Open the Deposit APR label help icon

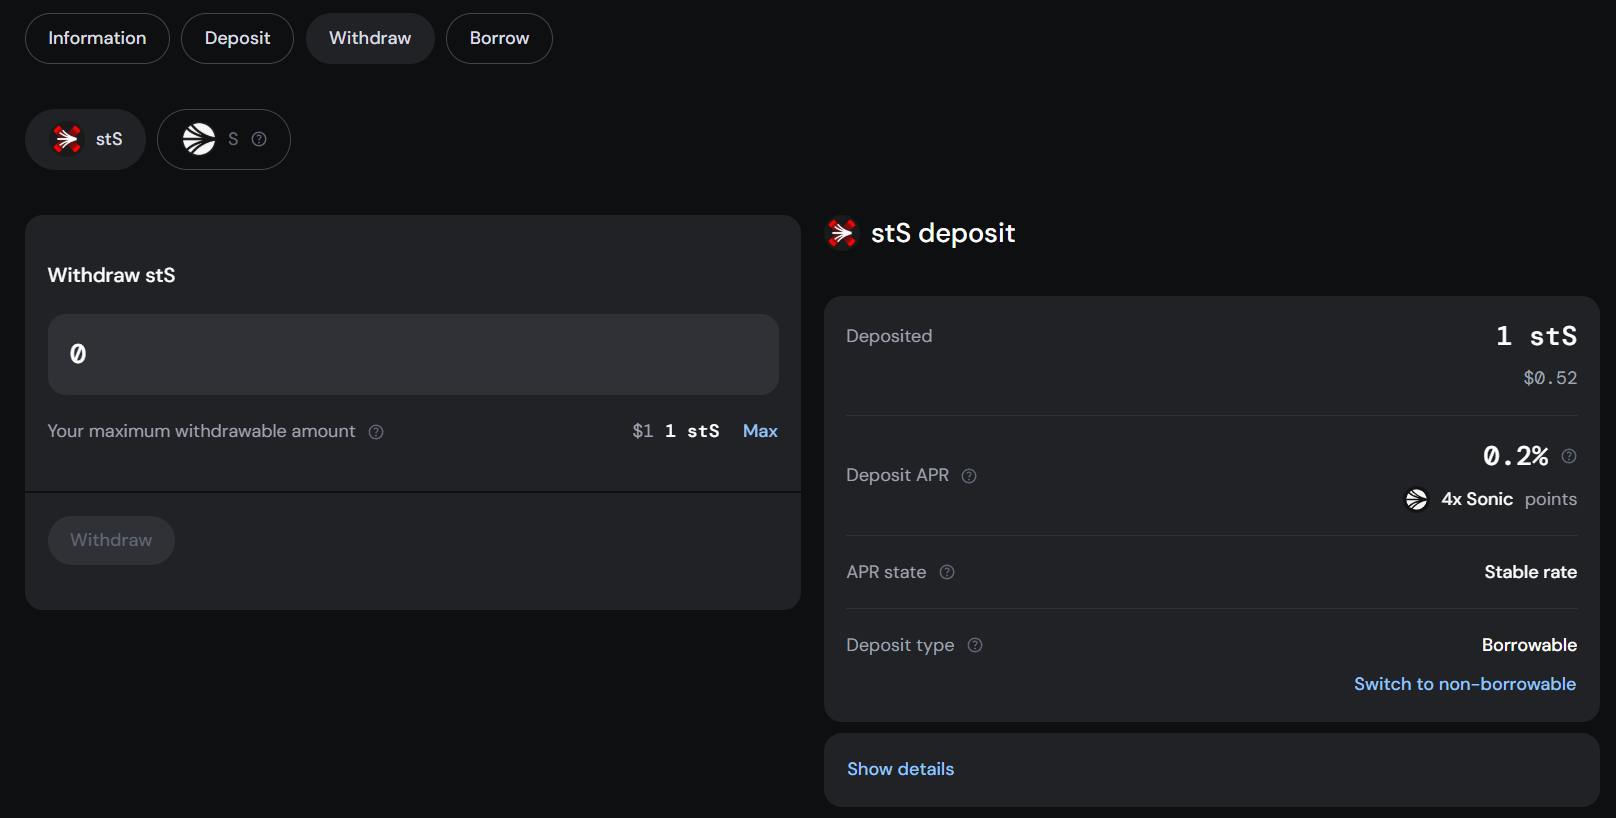(969, 476)
